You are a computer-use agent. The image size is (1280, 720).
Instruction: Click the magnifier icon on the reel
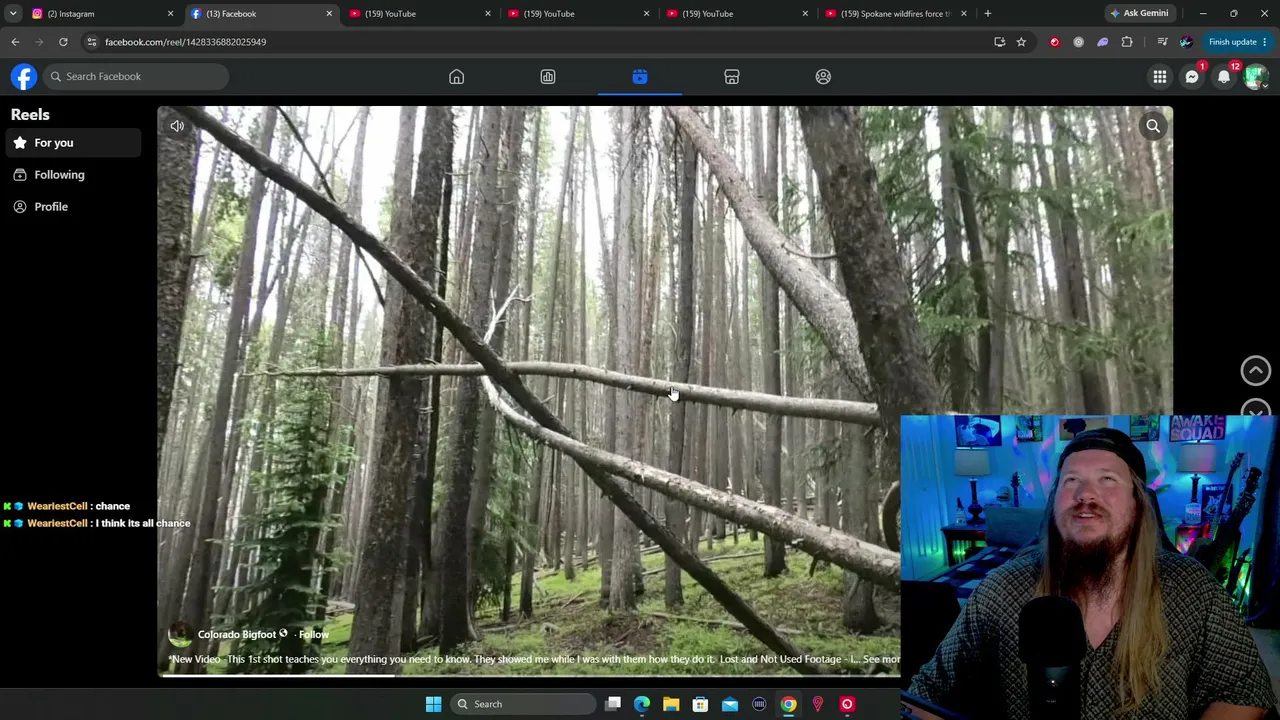point(1153,126)
